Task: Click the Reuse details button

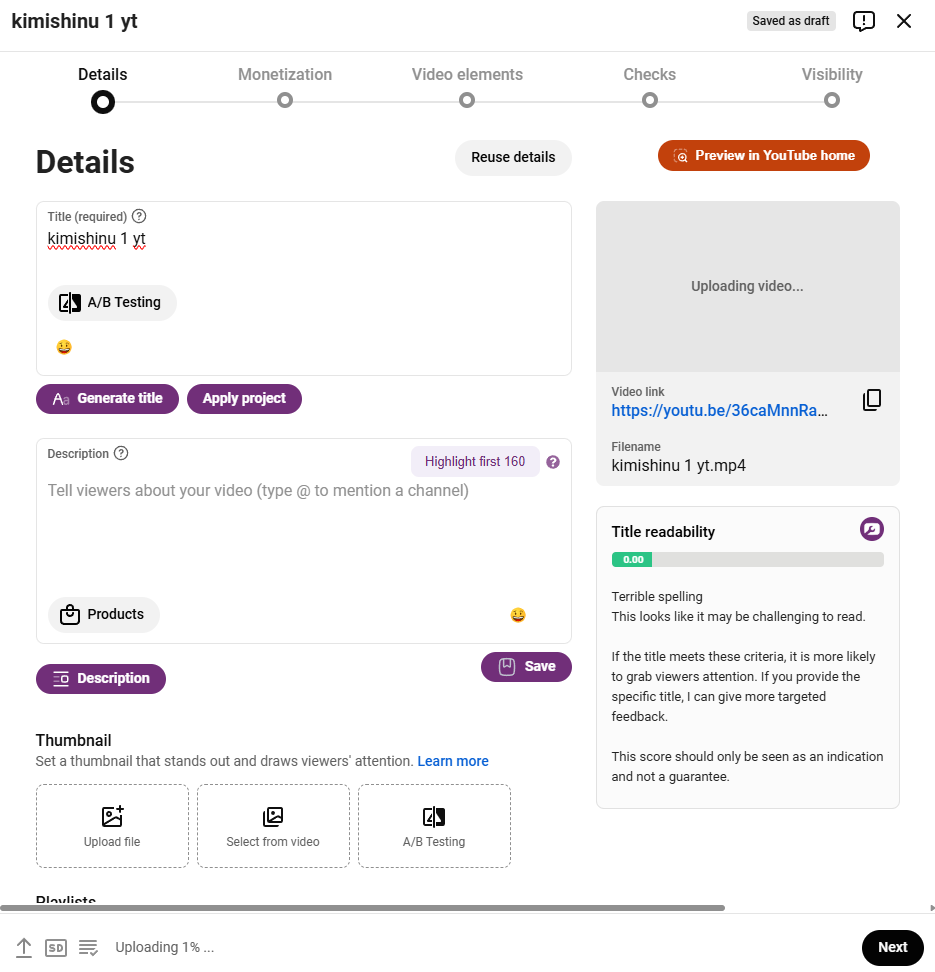Action: (x=513, y=157)
